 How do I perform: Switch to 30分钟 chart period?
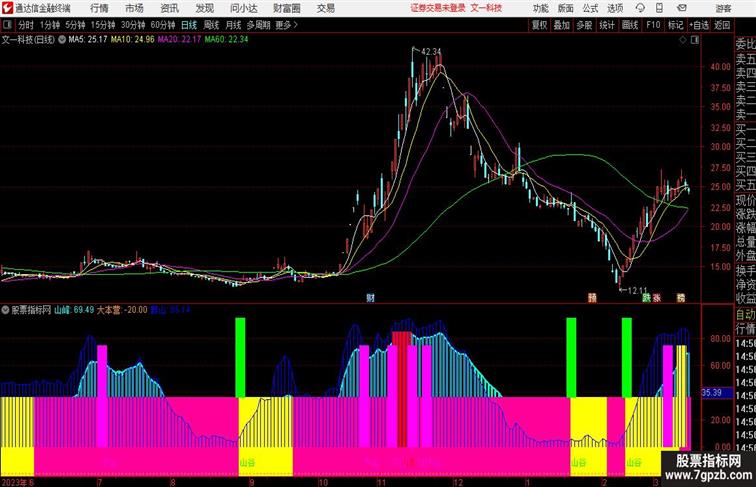pyautogui.click(x=133, y=25)
